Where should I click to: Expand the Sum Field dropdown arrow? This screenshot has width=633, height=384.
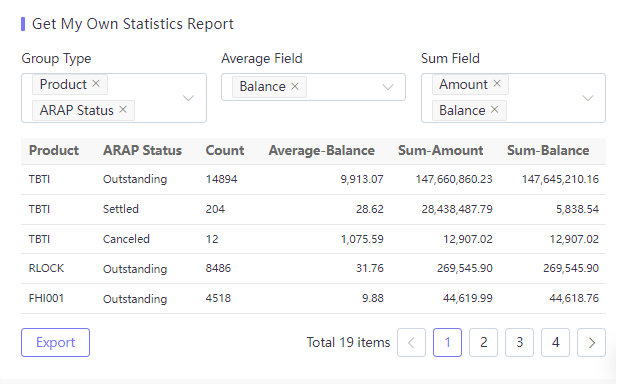(x=587, y=98)
